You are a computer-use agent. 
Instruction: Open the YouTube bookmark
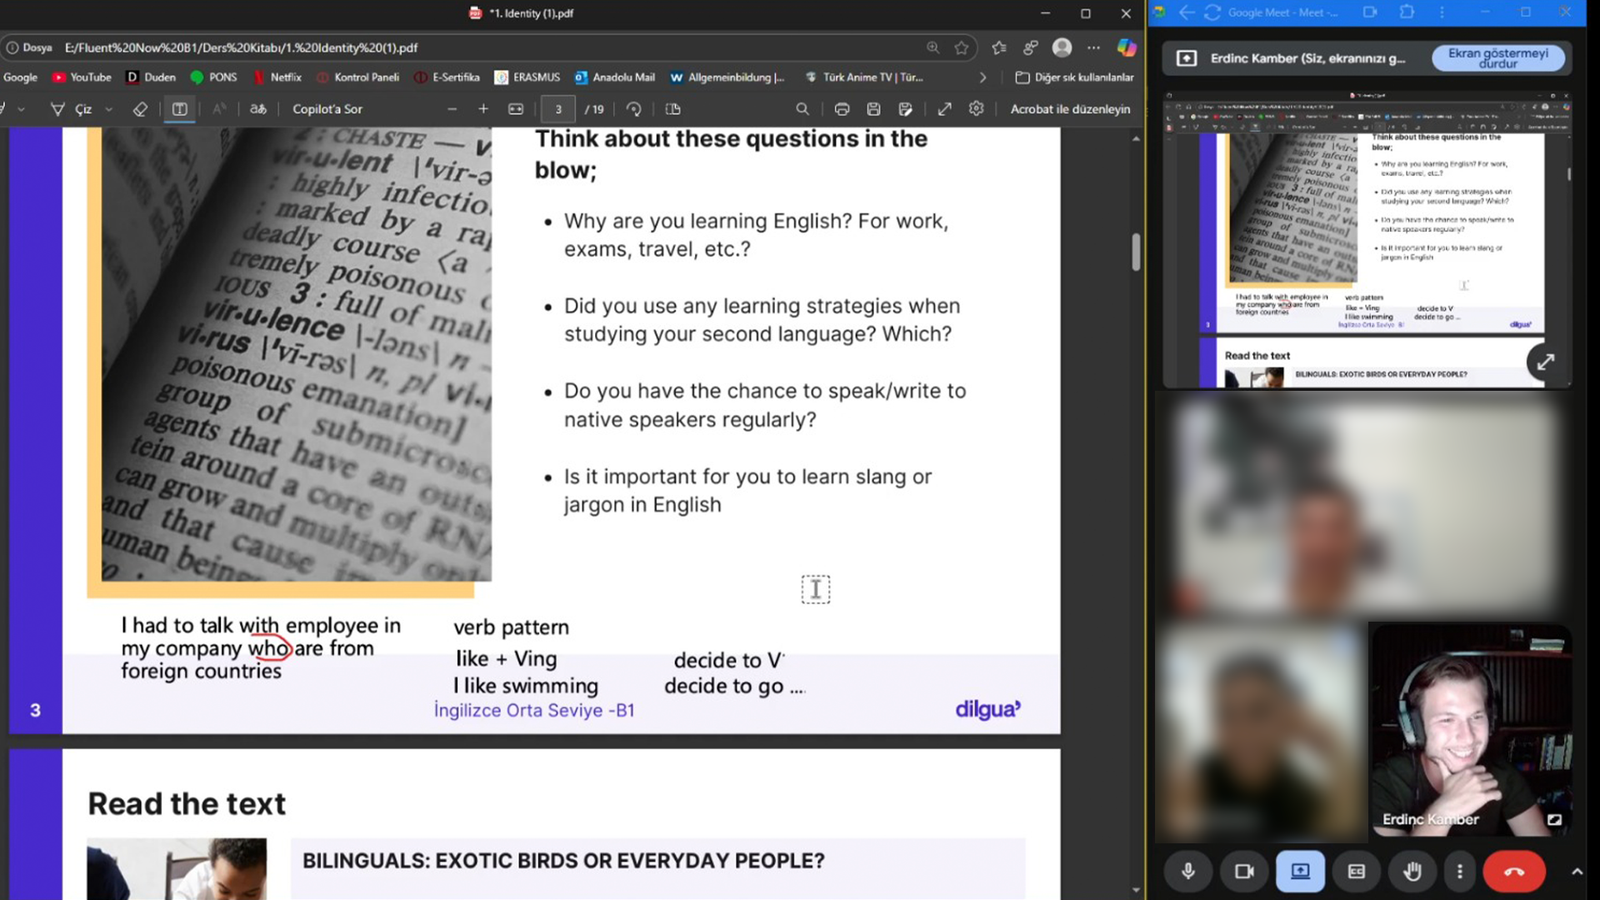coord(82,77)
